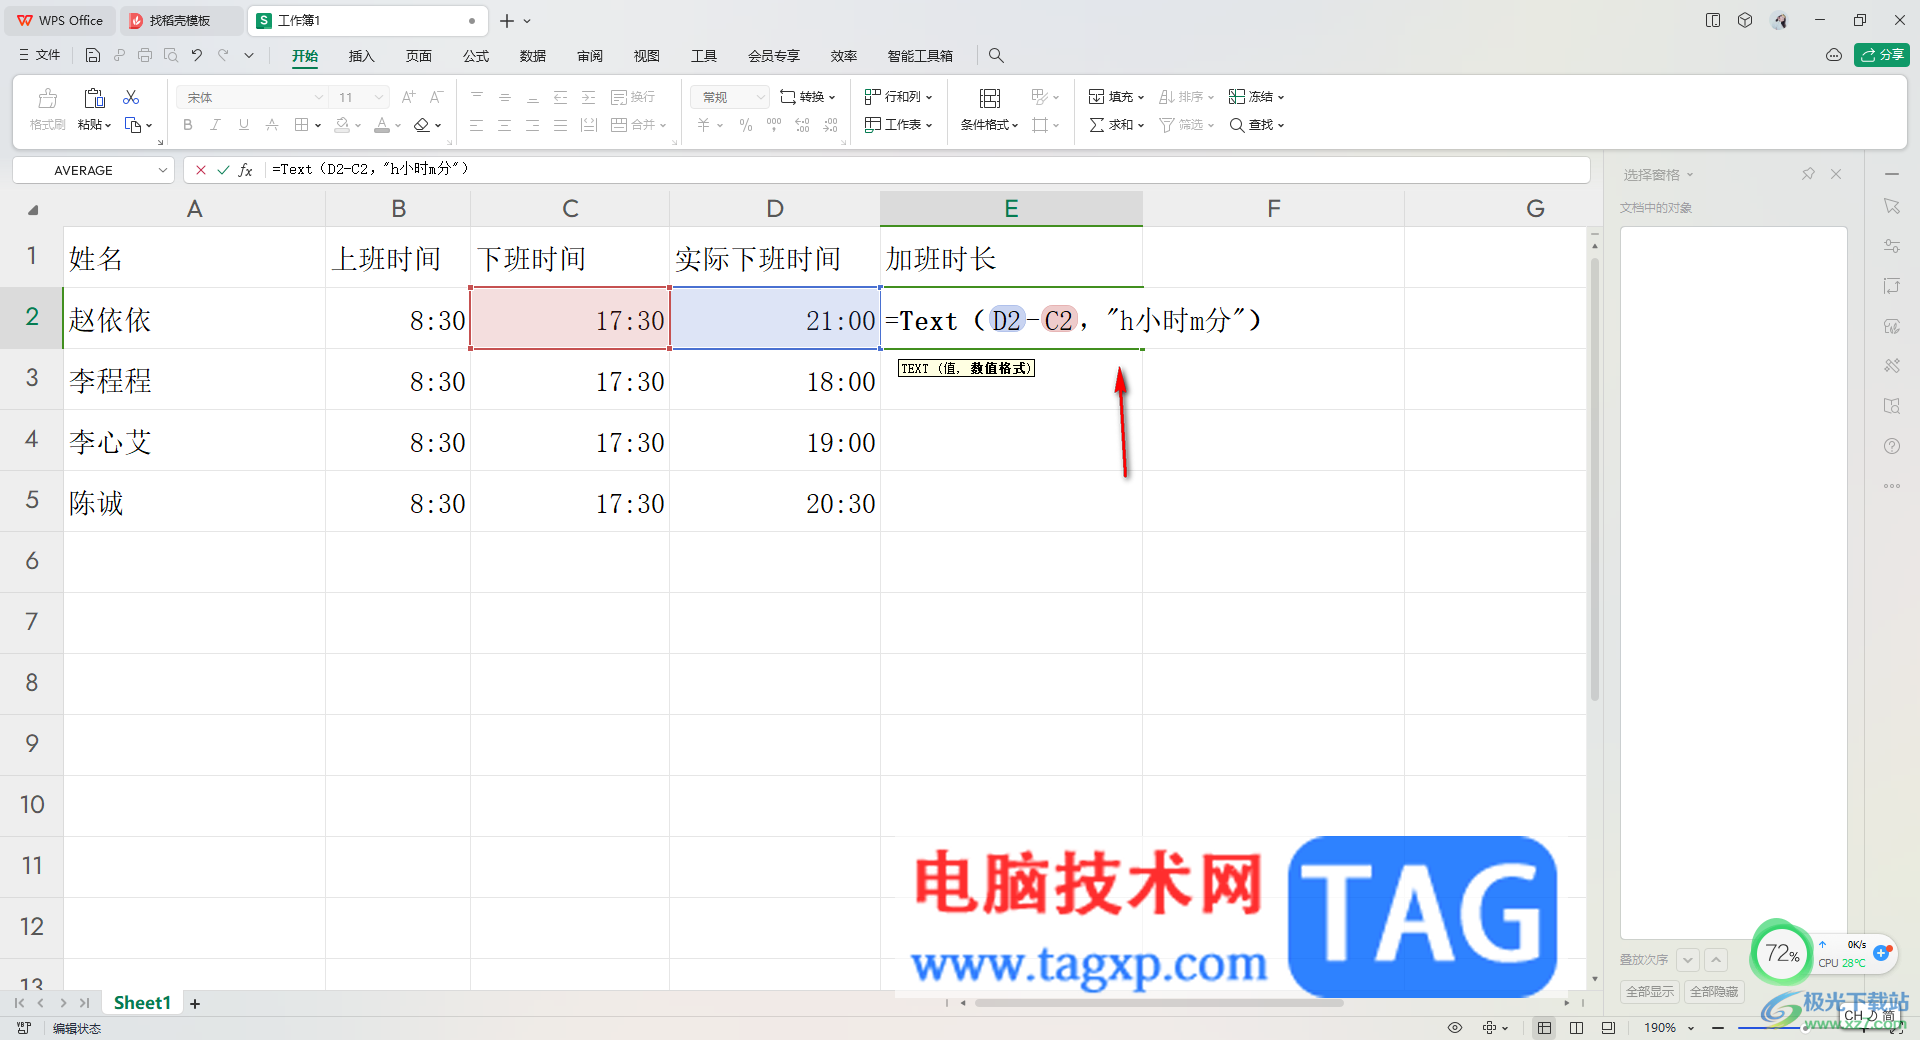Click the Select All corner triangle
This screenshot has height=1040, width=1920.
click(33, 209)
